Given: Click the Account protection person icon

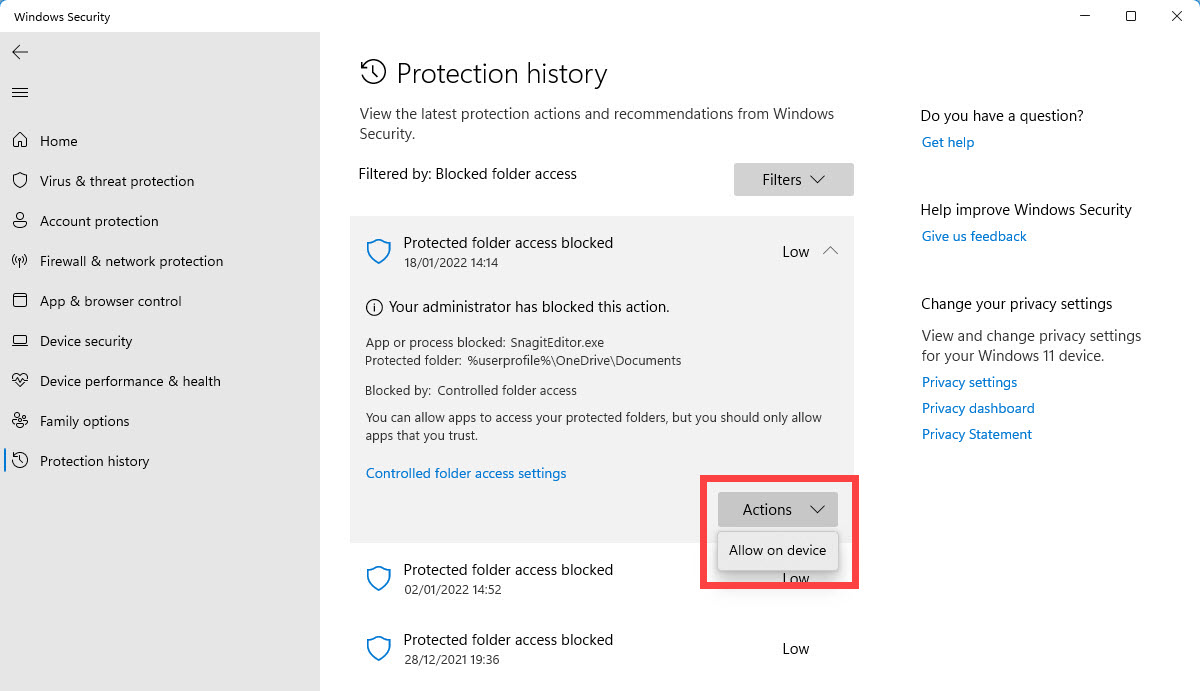Looking at the screenshot, I should coord(19,221).
